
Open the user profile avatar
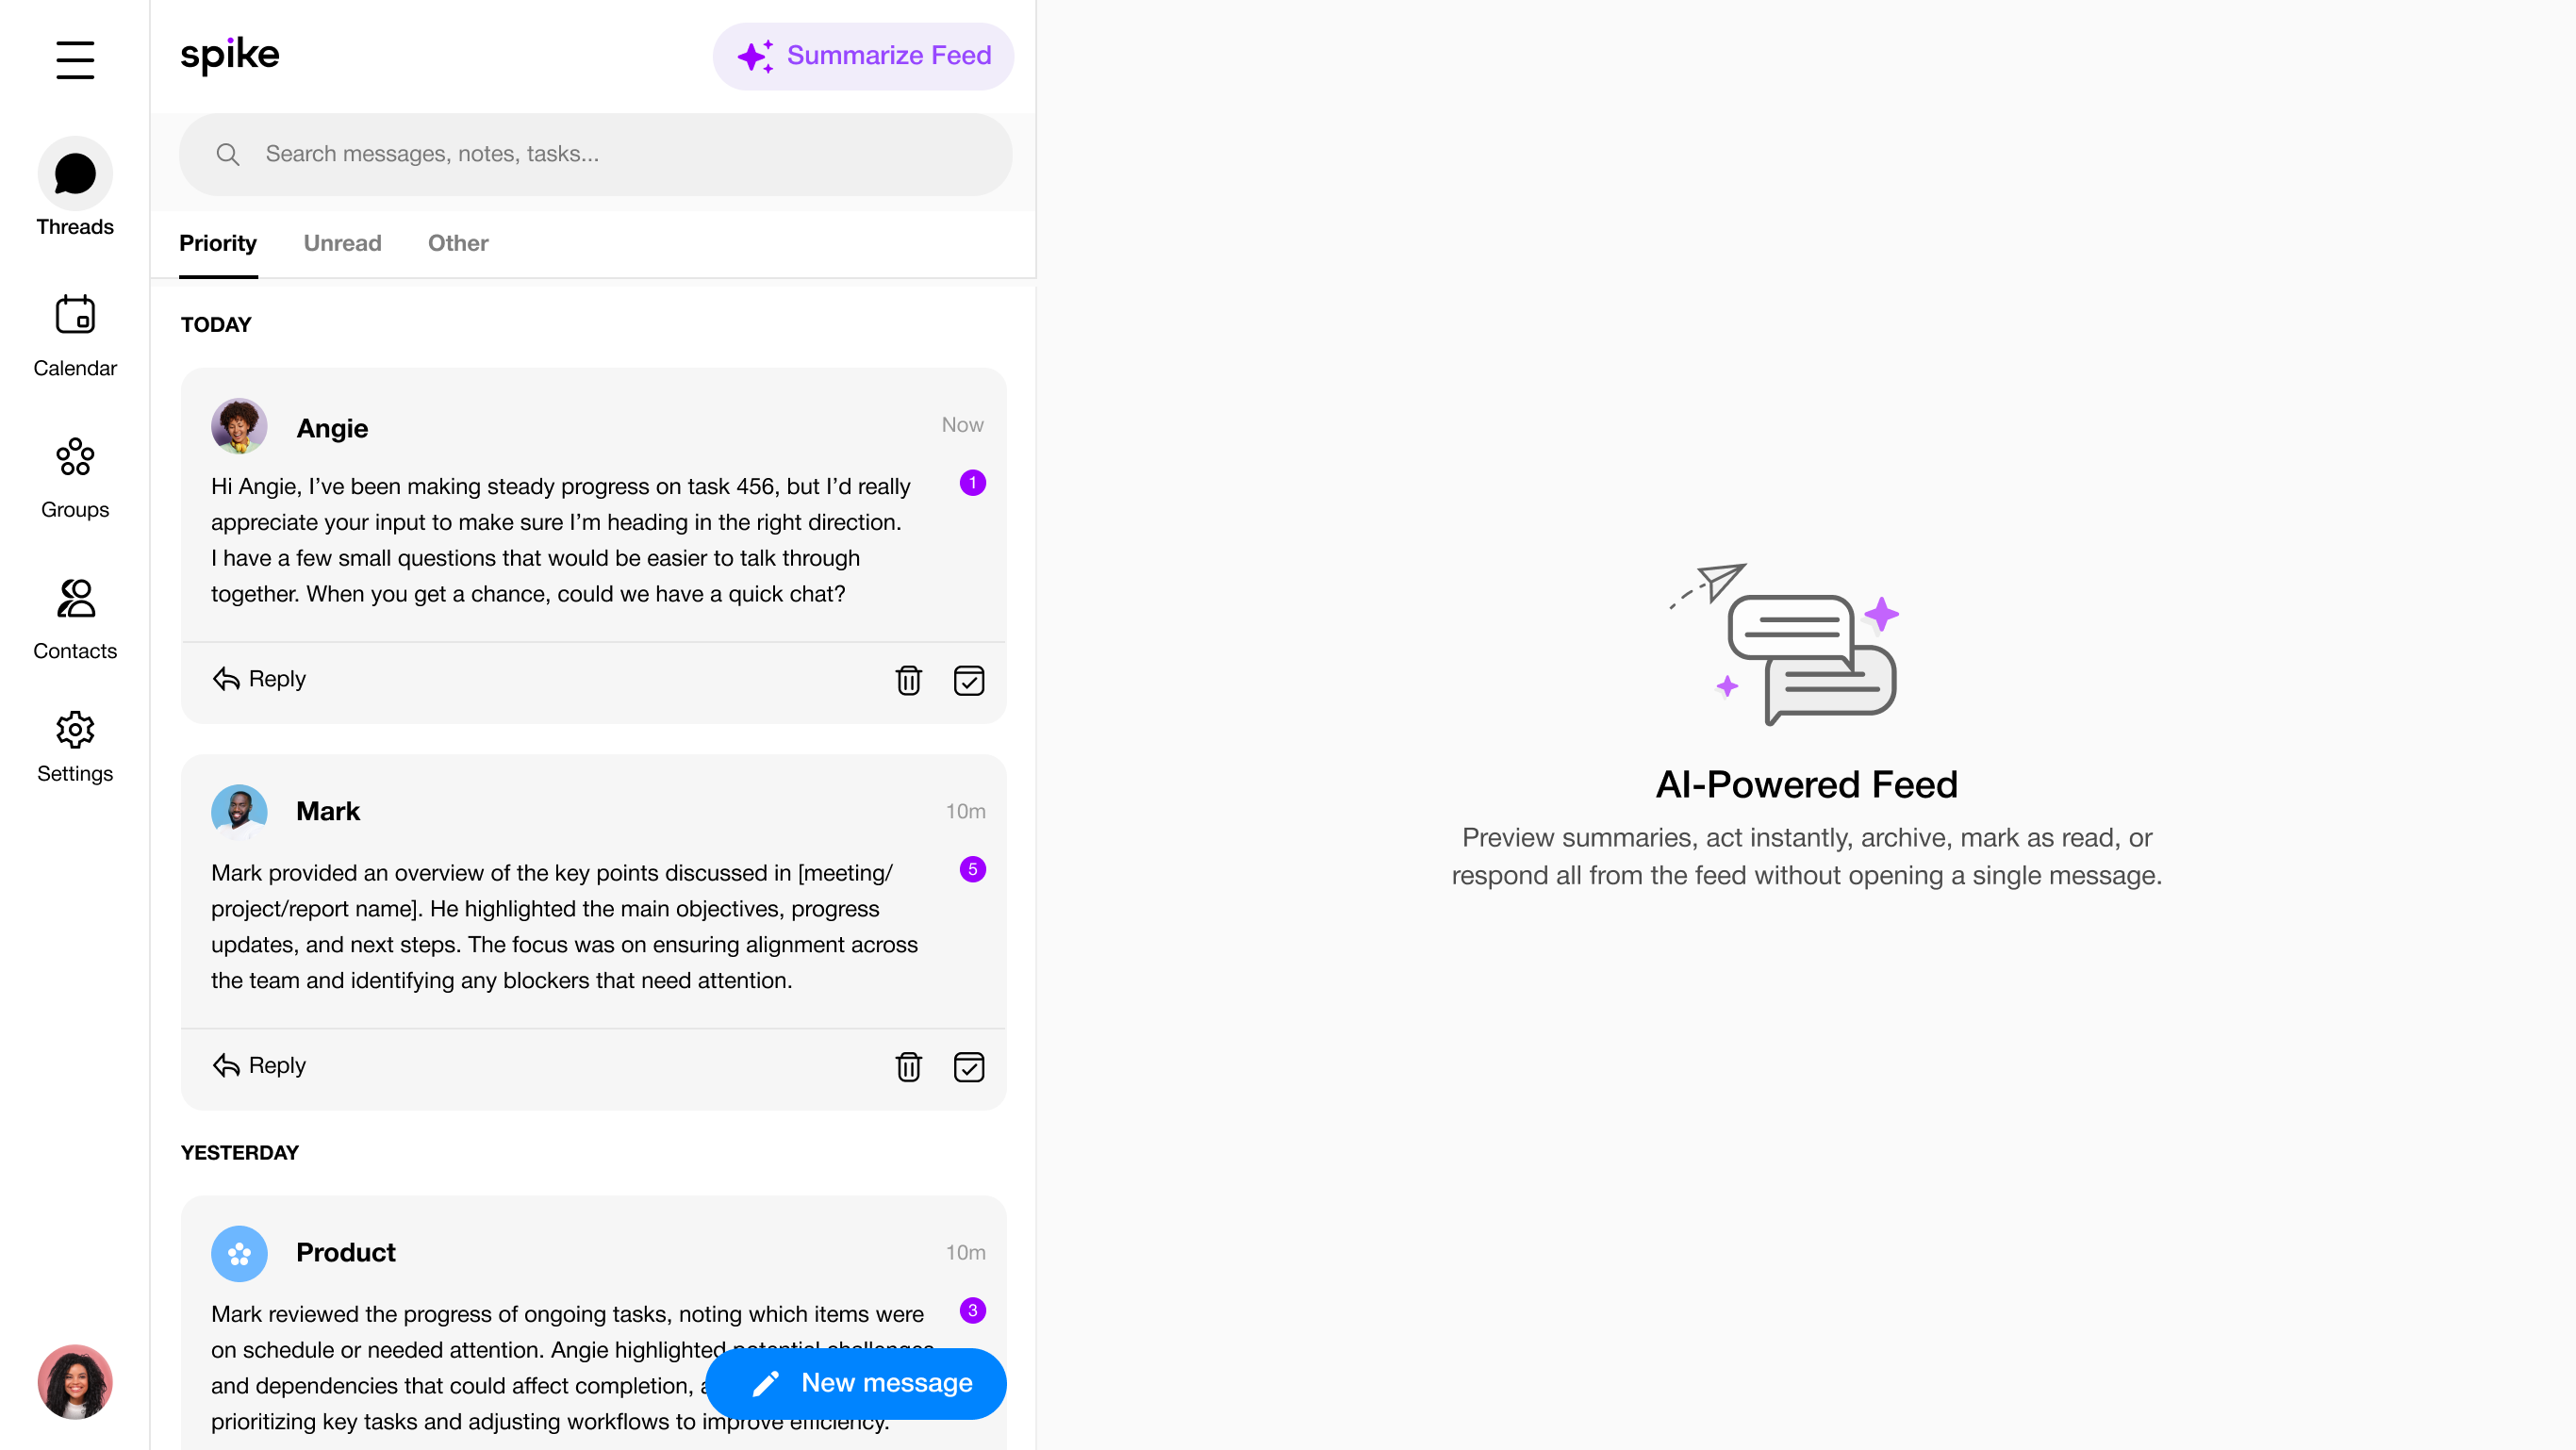75,1381
